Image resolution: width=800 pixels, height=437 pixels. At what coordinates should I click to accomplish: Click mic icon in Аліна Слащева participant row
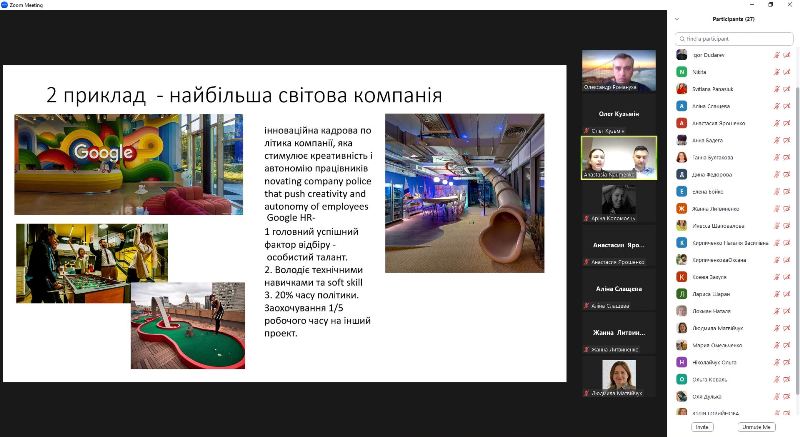tap(777, 106)
